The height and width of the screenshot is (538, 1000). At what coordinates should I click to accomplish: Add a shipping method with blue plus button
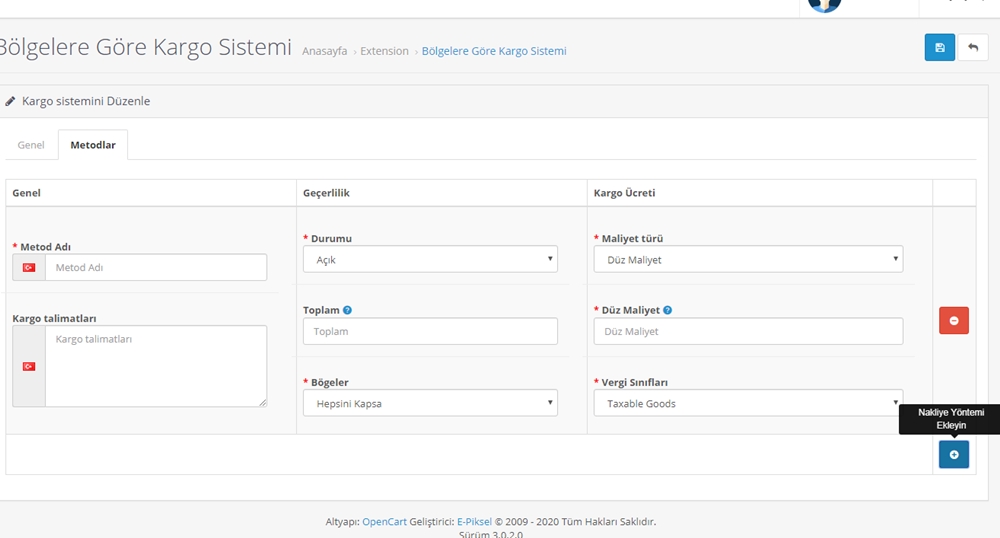(x=953, y=454)
